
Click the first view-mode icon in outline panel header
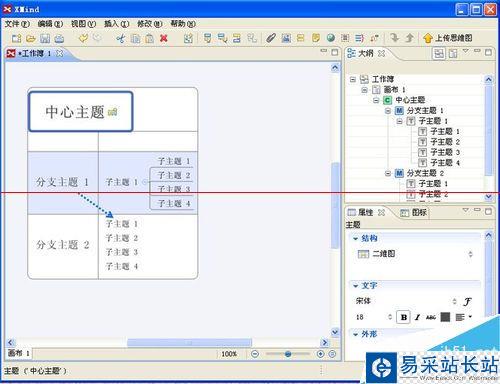439,53
